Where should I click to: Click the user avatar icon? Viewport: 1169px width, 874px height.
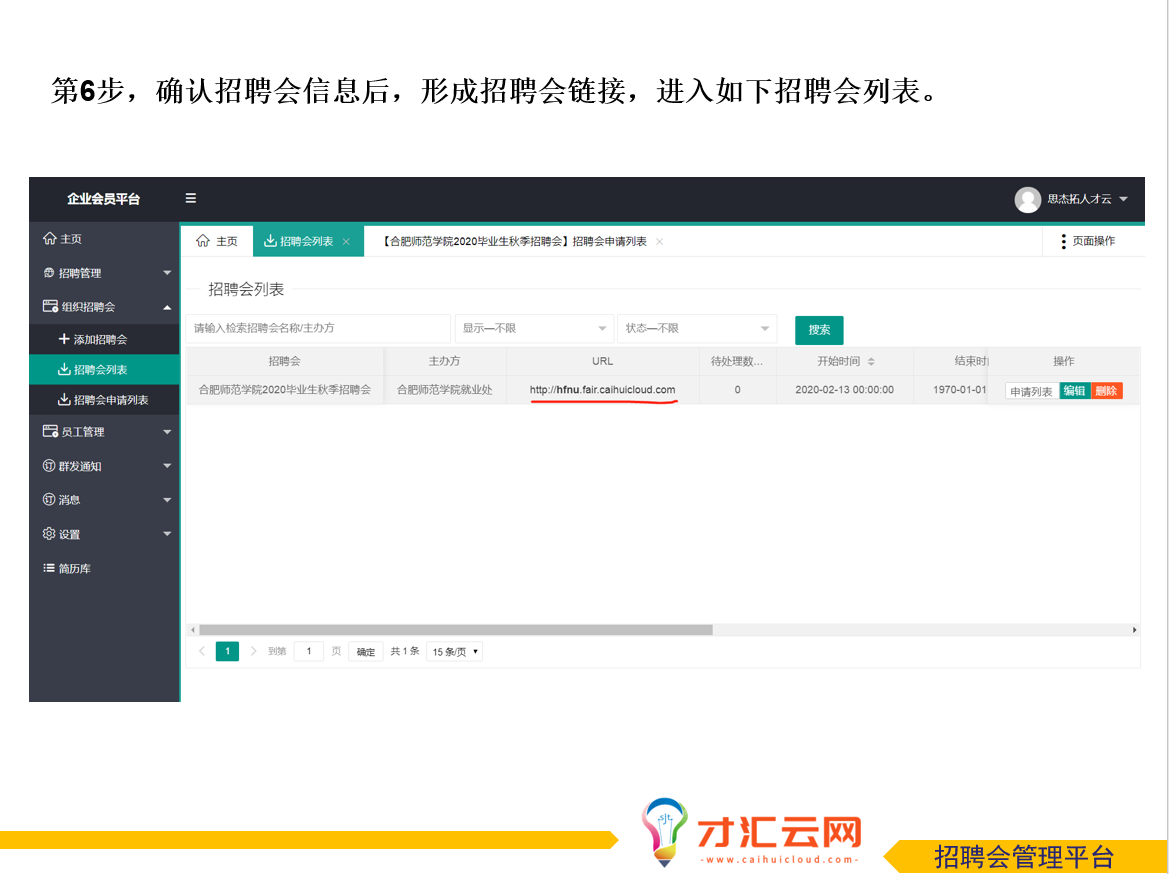[1027, 200]
